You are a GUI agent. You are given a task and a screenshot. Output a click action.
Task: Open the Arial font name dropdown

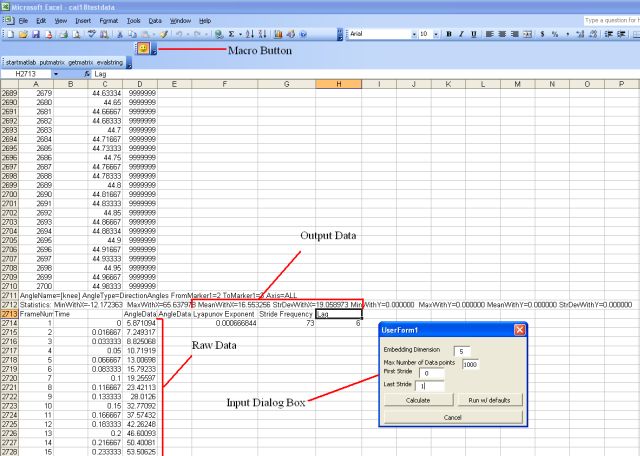coord(411,34)
